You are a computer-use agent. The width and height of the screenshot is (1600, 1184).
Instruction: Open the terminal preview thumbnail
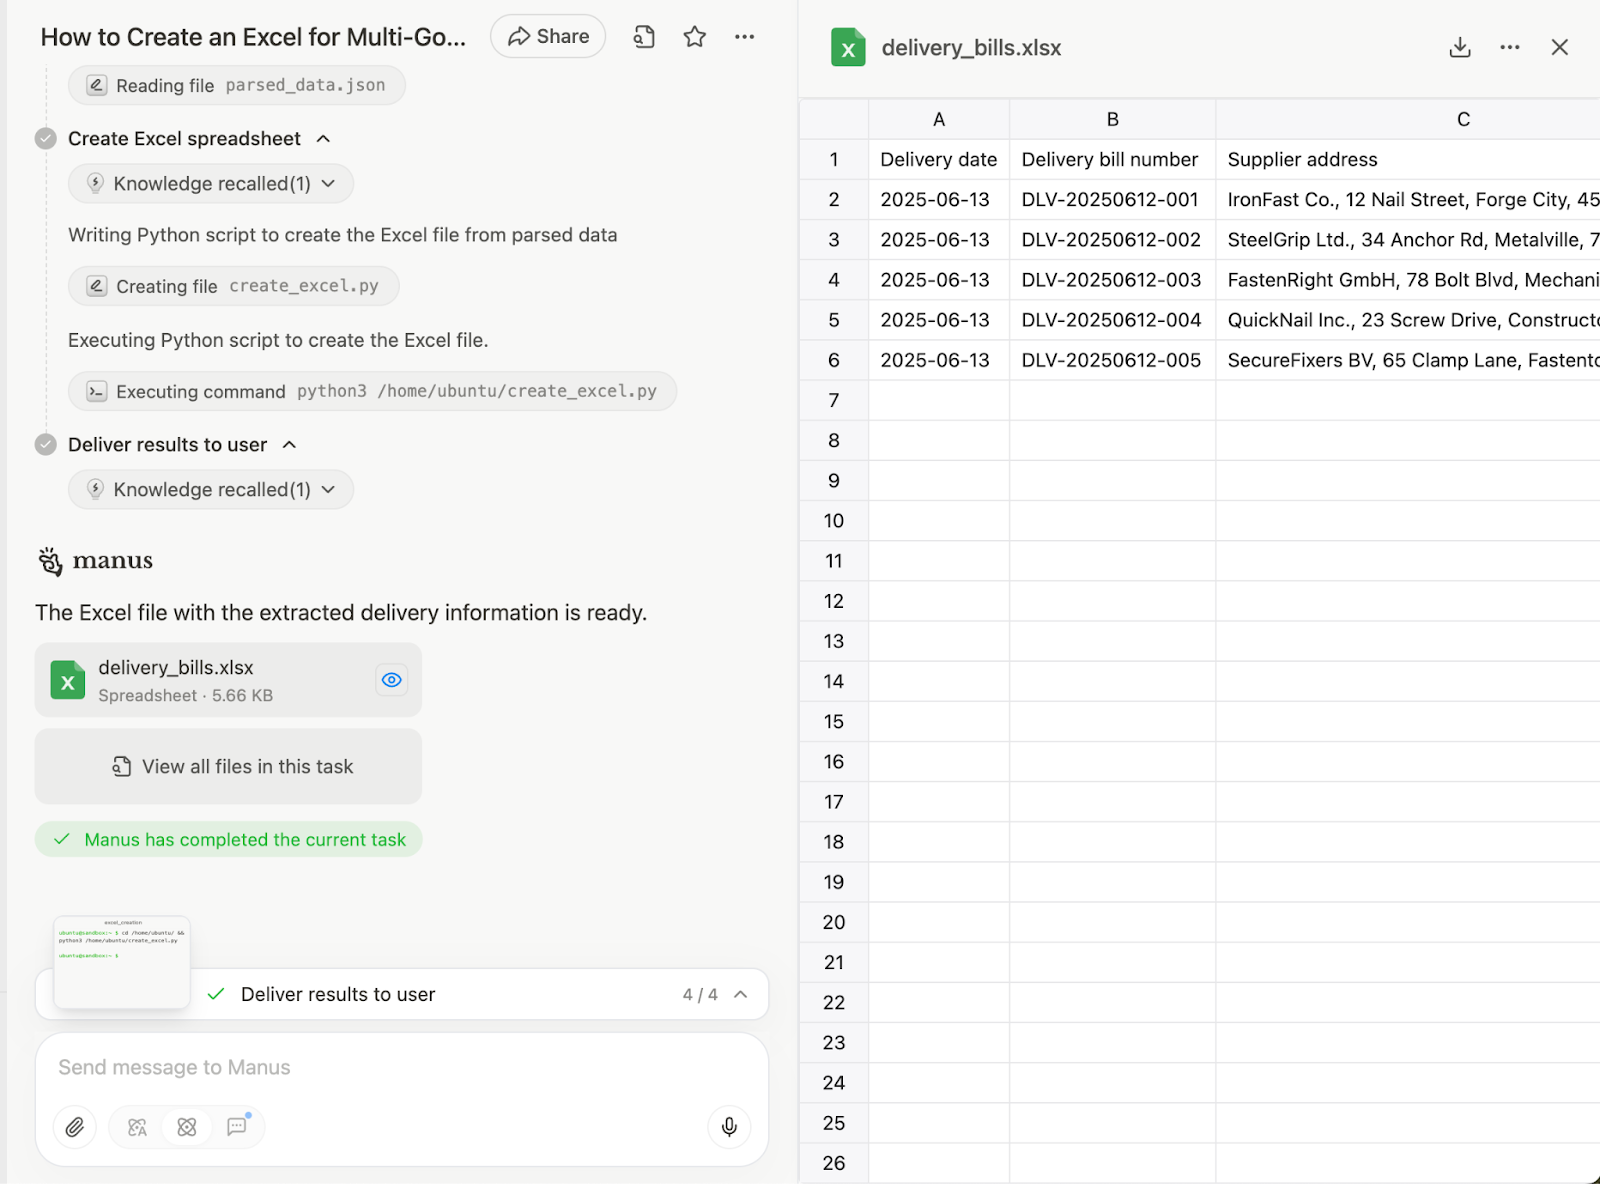[122, 961]
